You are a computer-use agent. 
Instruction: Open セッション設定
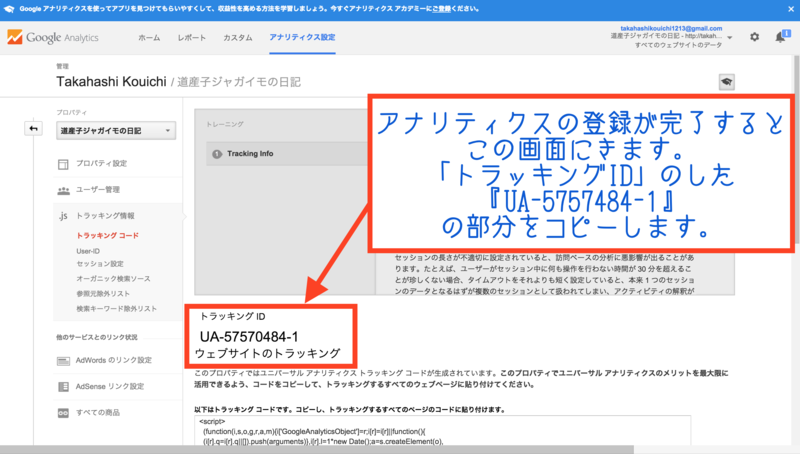100,264
